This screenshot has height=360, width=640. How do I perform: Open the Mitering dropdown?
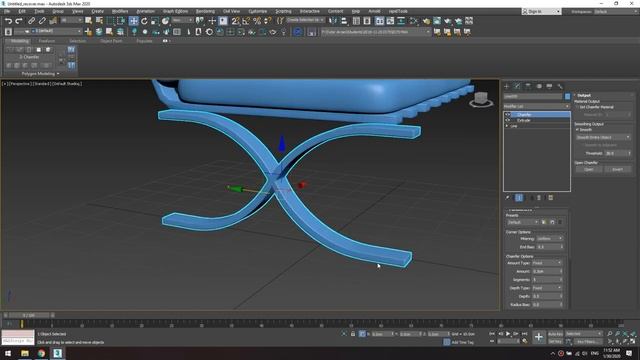550,238
